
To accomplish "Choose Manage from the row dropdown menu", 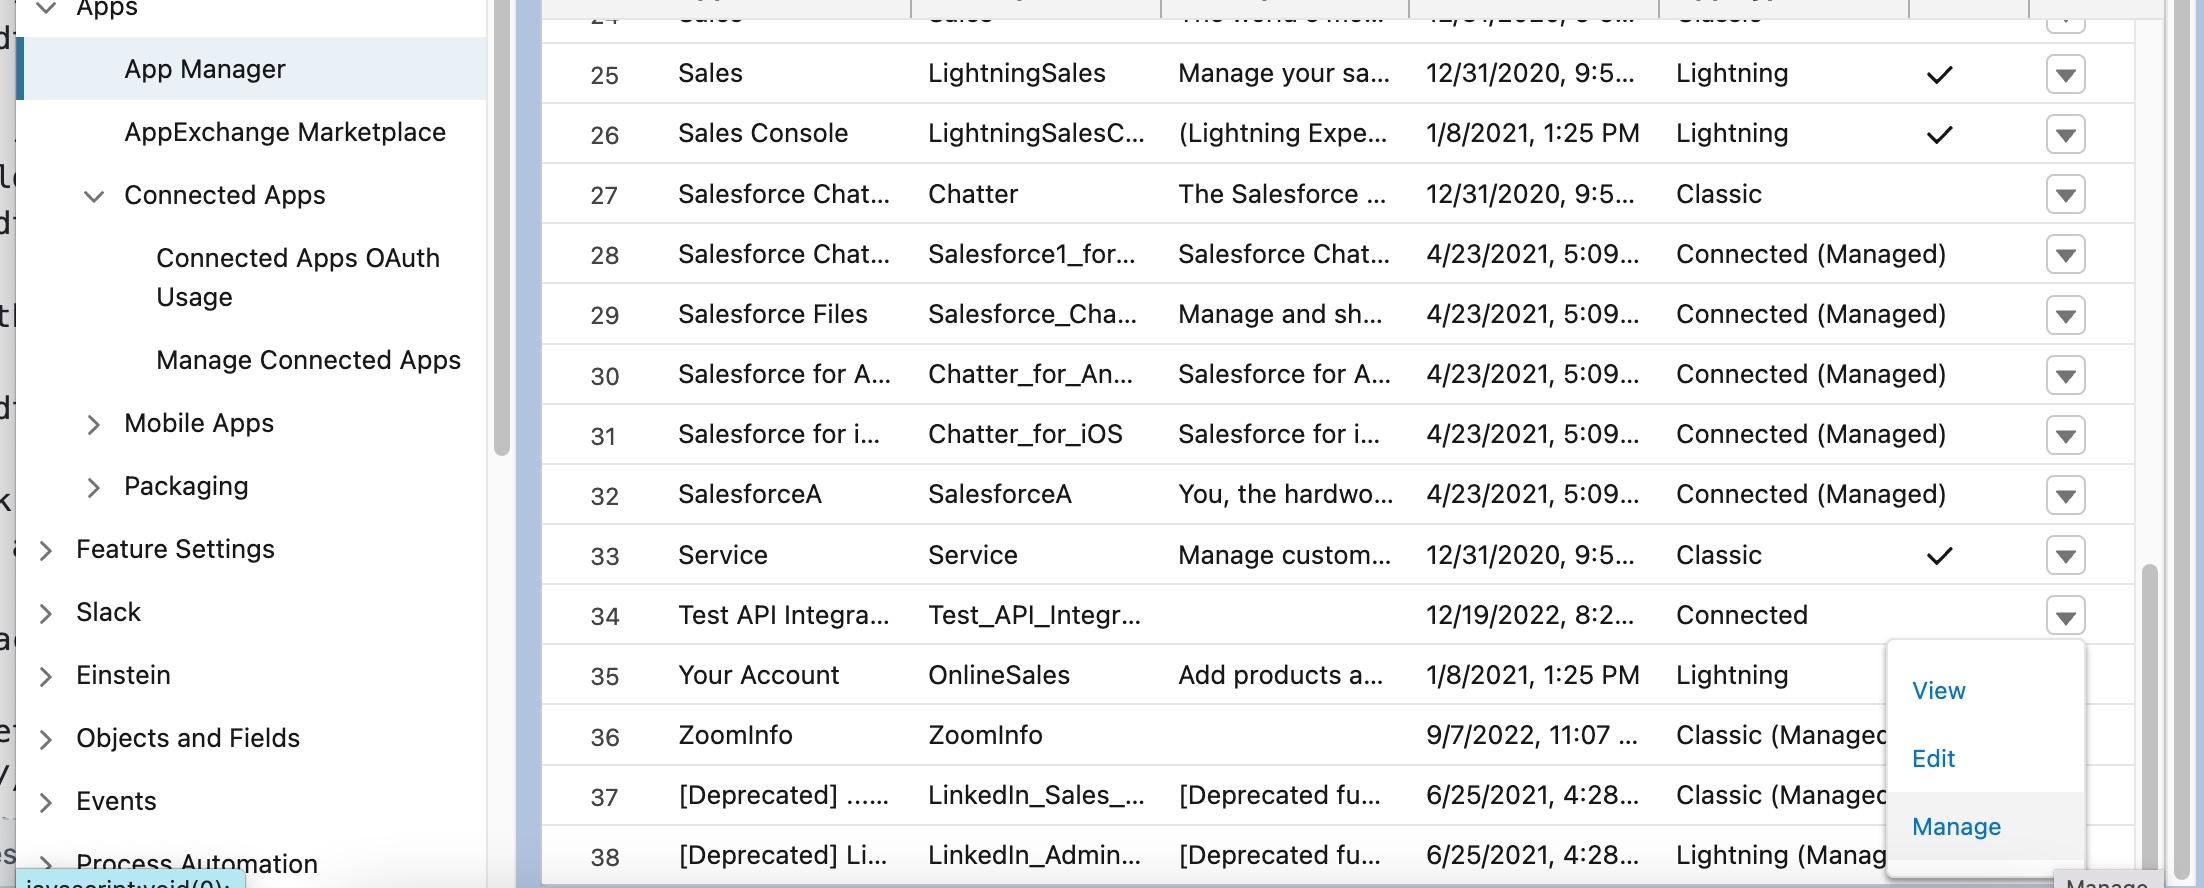I will [x=1956, y=827].
